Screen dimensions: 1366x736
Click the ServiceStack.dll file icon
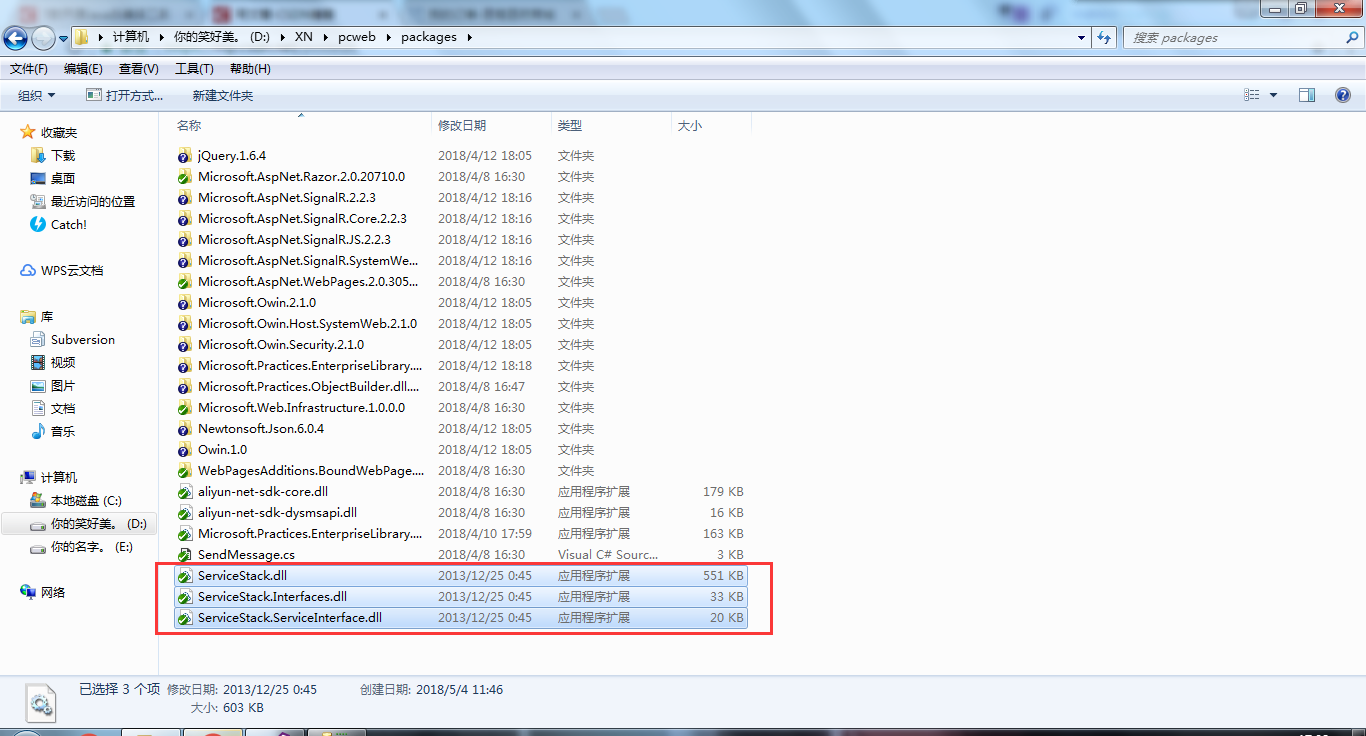(184, 576)
